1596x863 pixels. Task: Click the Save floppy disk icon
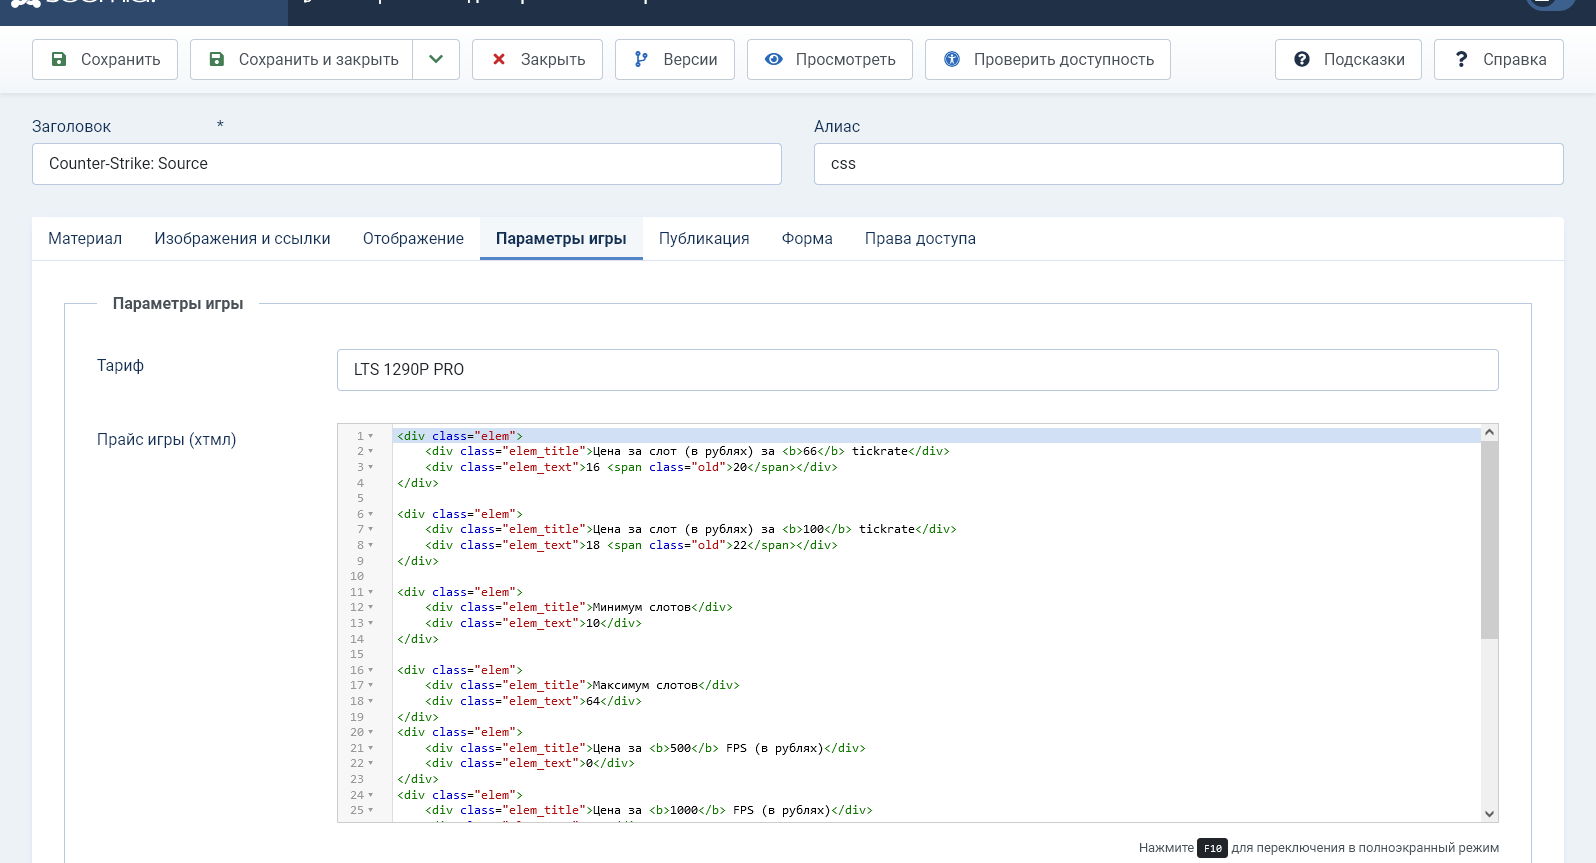[59, 59]
